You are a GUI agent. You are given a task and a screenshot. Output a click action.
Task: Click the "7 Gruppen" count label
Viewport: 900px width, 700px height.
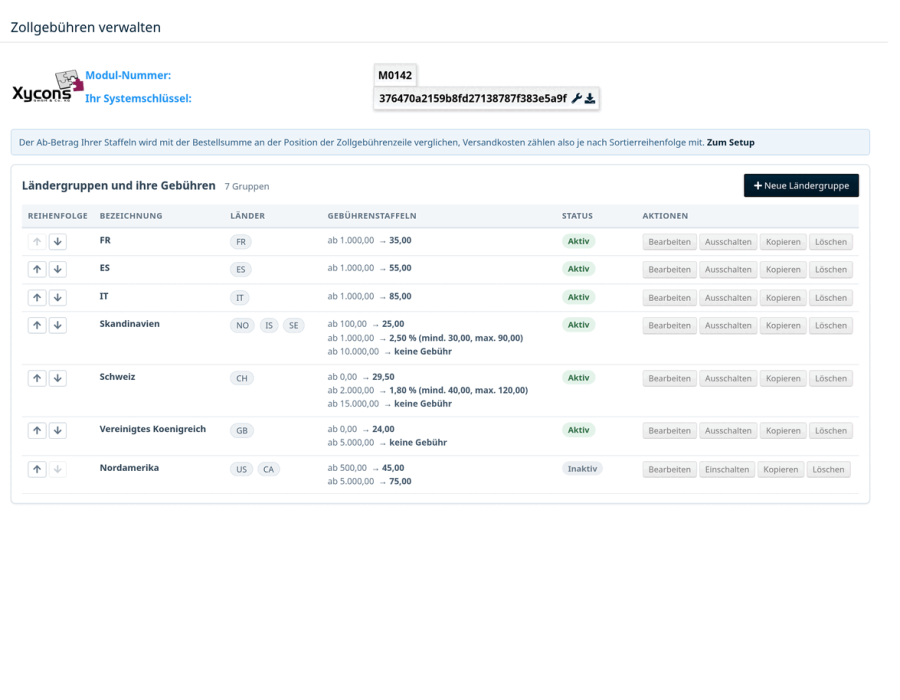[247, 186]
